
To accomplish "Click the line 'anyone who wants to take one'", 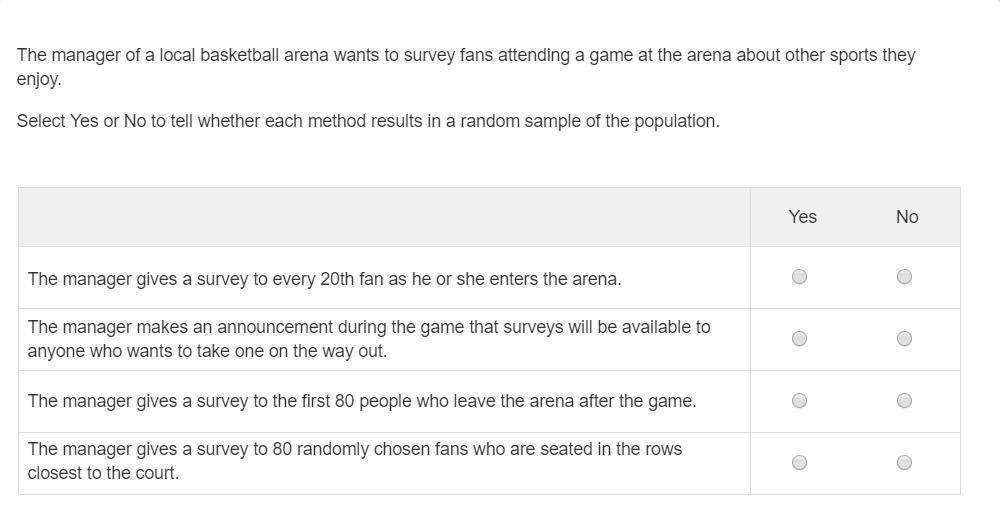I will click(207, 351).
